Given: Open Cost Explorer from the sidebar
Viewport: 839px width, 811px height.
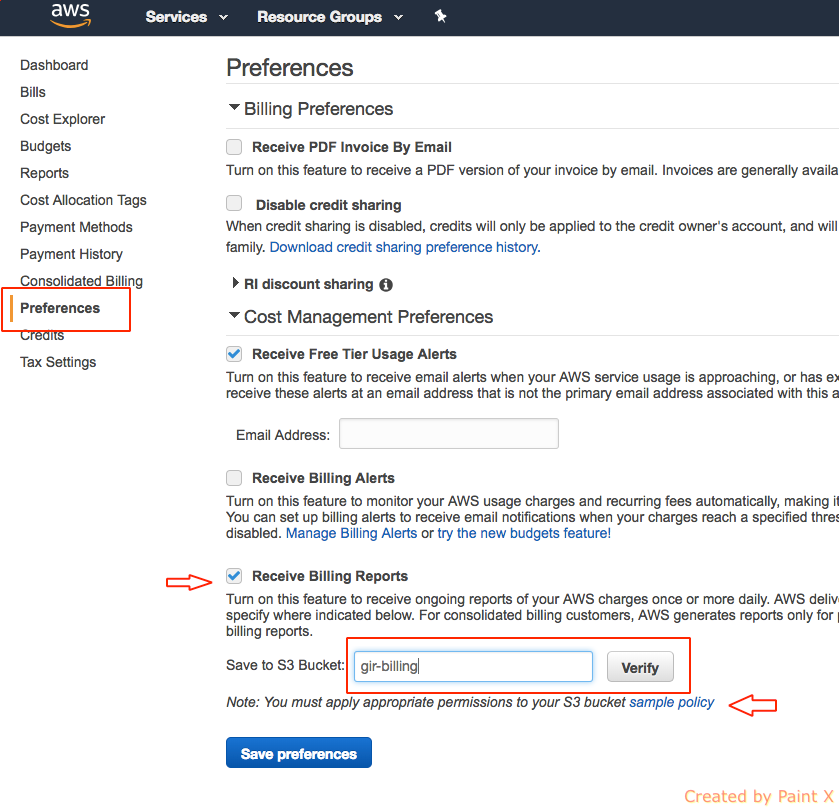Looking at the screenshot, I should coord(62,119).
